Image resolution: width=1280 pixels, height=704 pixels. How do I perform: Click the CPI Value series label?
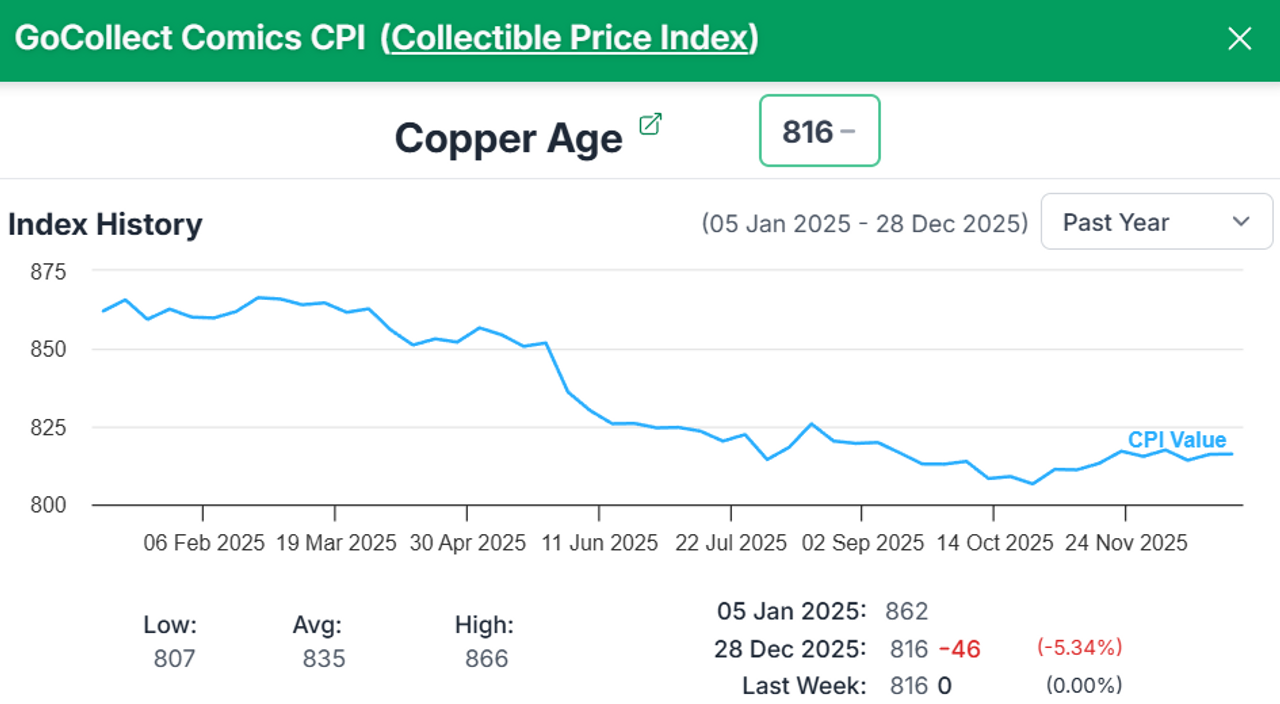click(1176, 440)
